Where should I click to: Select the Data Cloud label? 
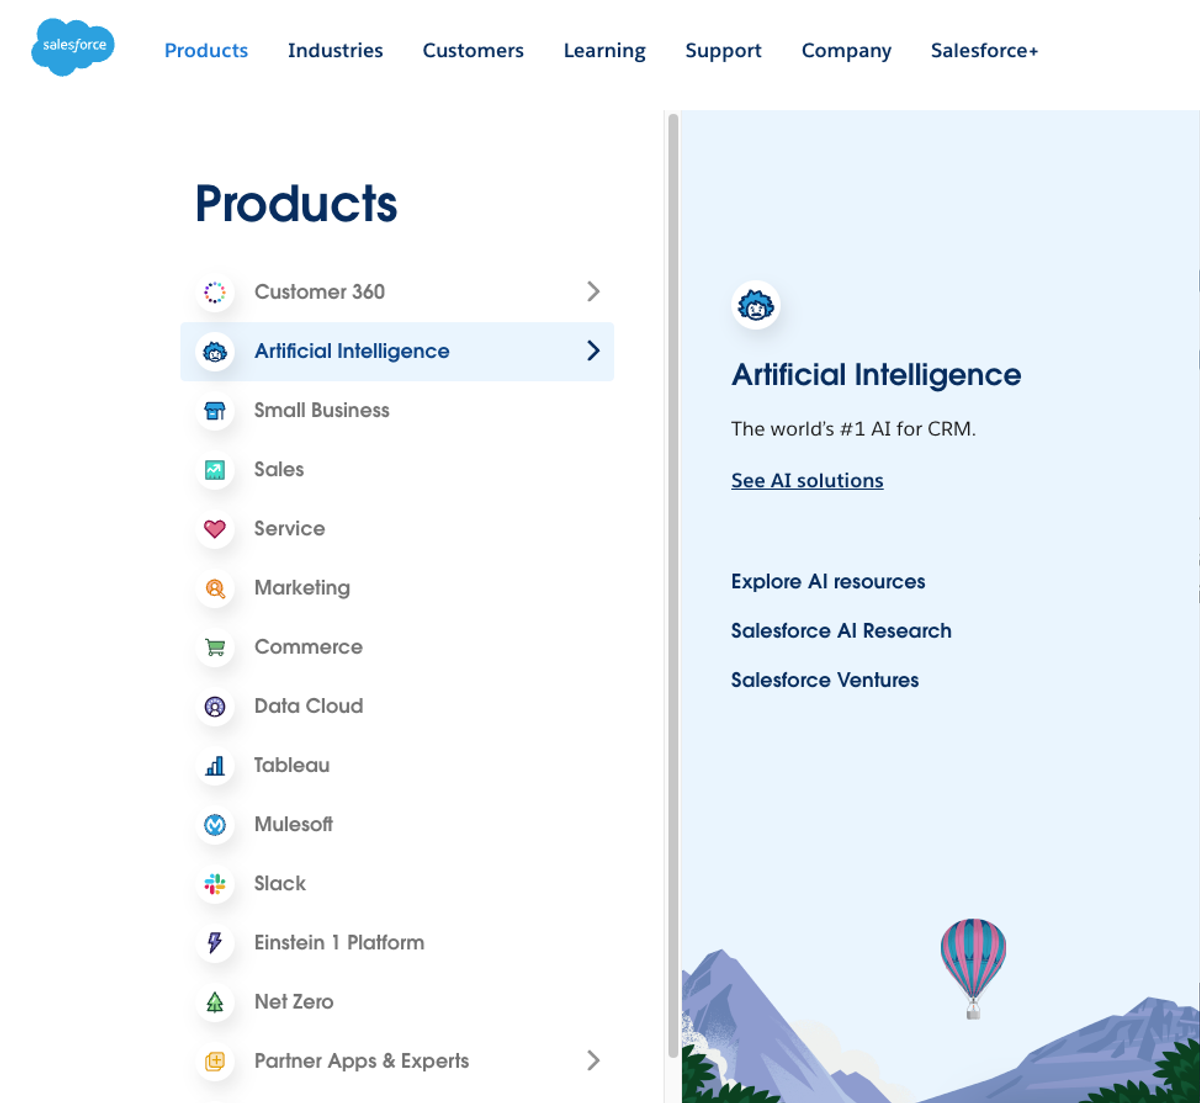click(x=308, y=705)
